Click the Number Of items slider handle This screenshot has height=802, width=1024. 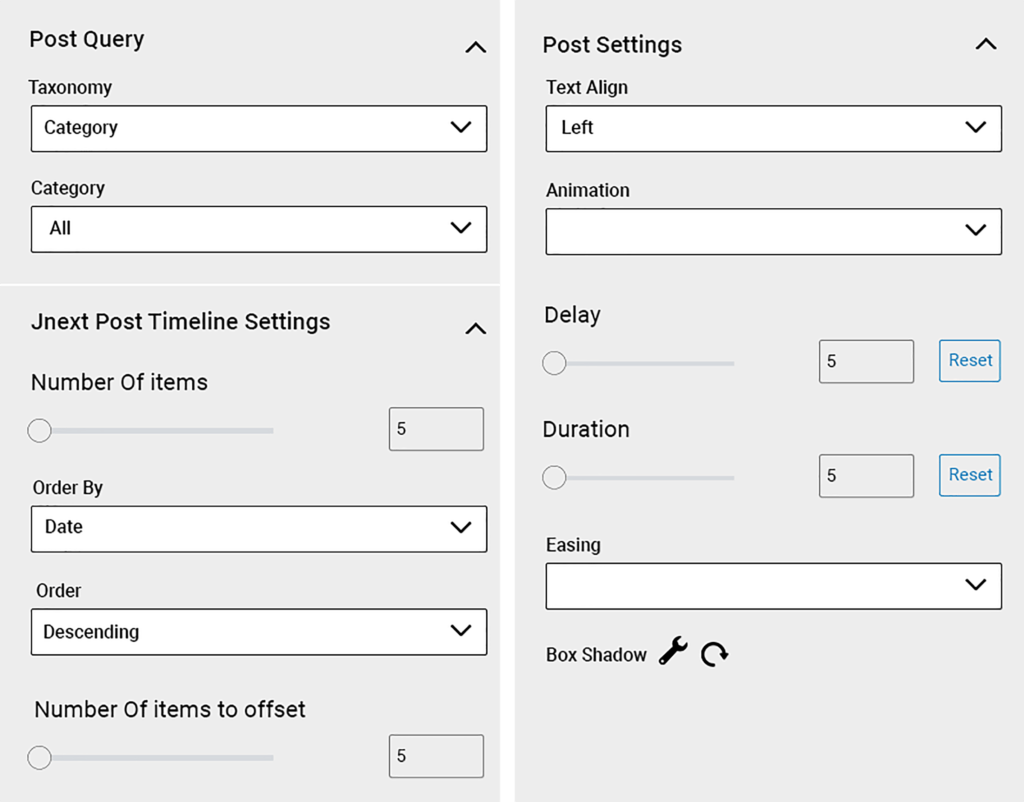tap(39, 430)
